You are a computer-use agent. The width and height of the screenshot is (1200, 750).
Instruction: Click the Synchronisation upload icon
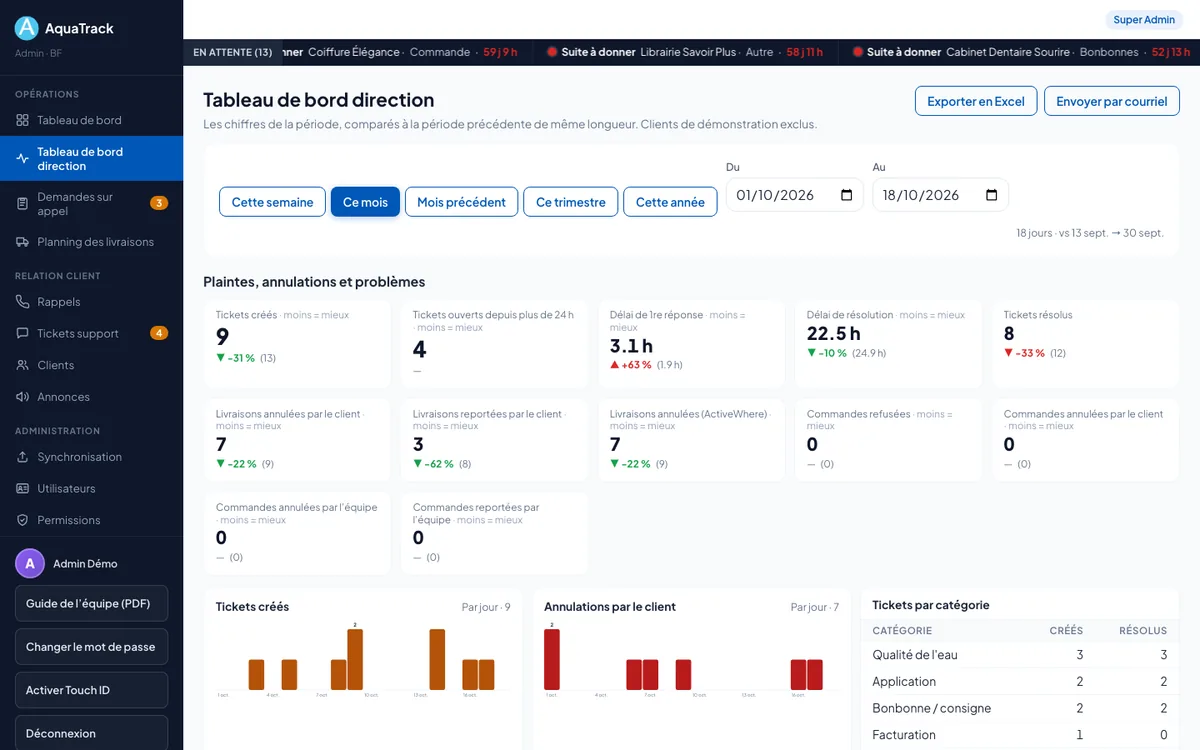click(x=23, y=457)
